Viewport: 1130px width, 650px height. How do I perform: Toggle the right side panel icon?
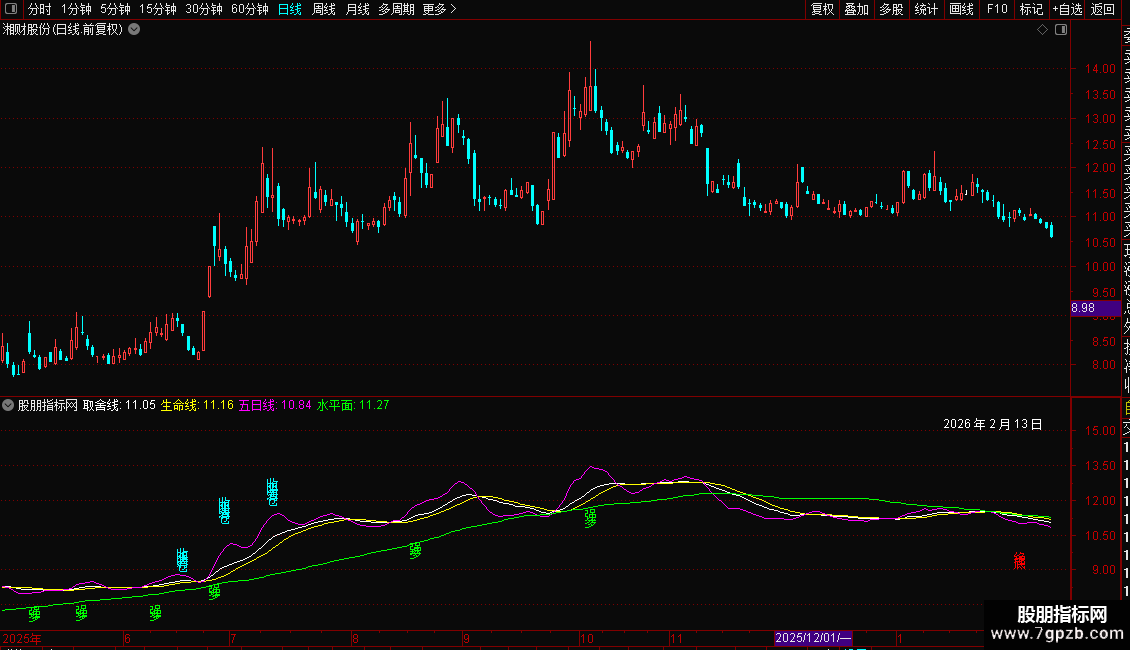pyautogui.click(x=1061, y=30)
